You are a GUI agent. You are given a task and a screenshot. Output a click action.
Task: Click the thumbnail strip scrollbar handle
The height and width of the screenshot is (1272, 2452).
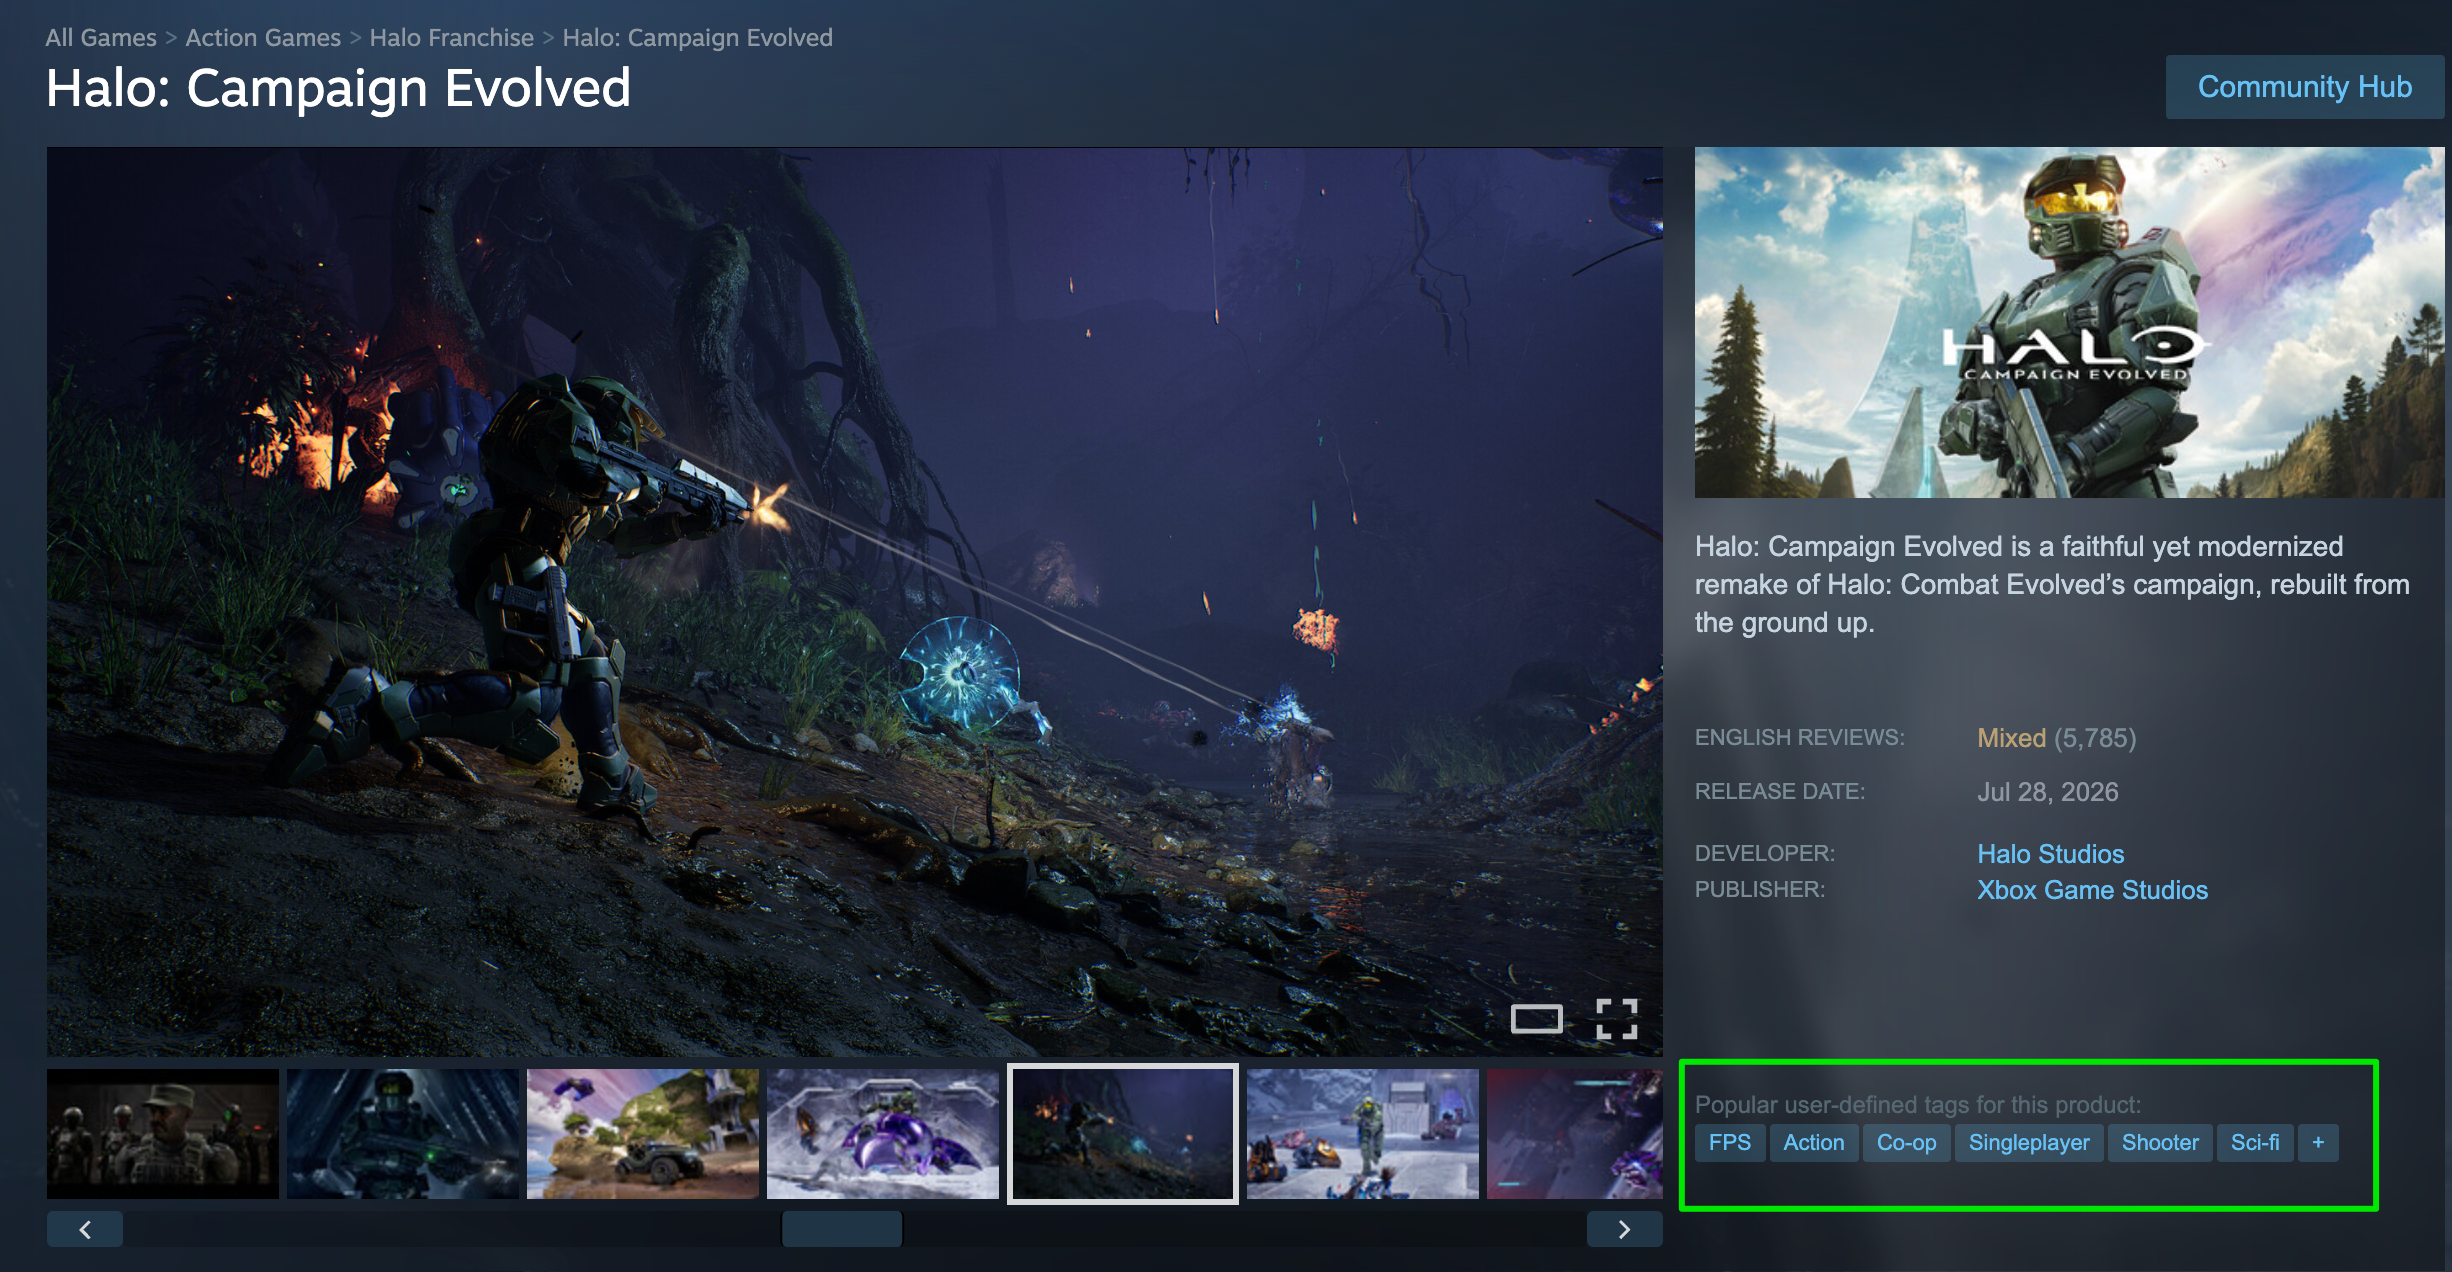pos(842,1229)
